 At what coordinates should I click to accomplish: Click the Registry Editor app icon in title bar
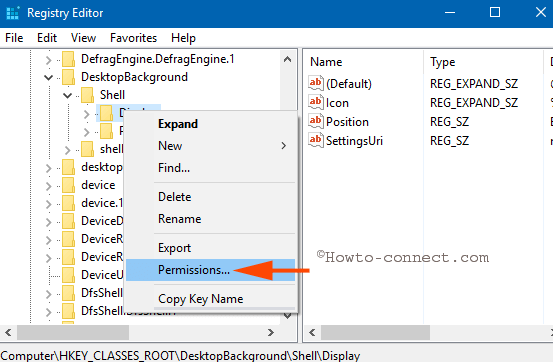(13, 13)
